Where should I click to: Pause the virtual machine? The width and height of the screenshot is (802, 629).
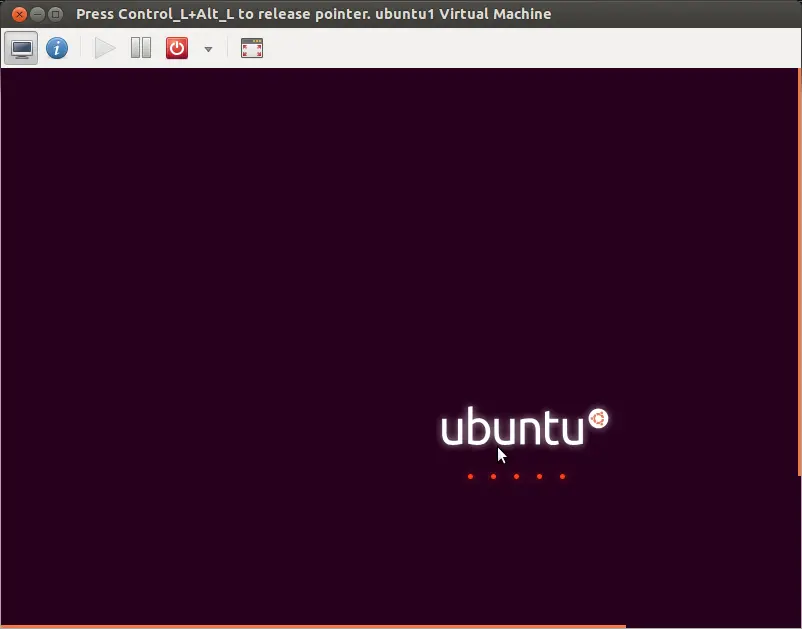click(x=141, y=48)
